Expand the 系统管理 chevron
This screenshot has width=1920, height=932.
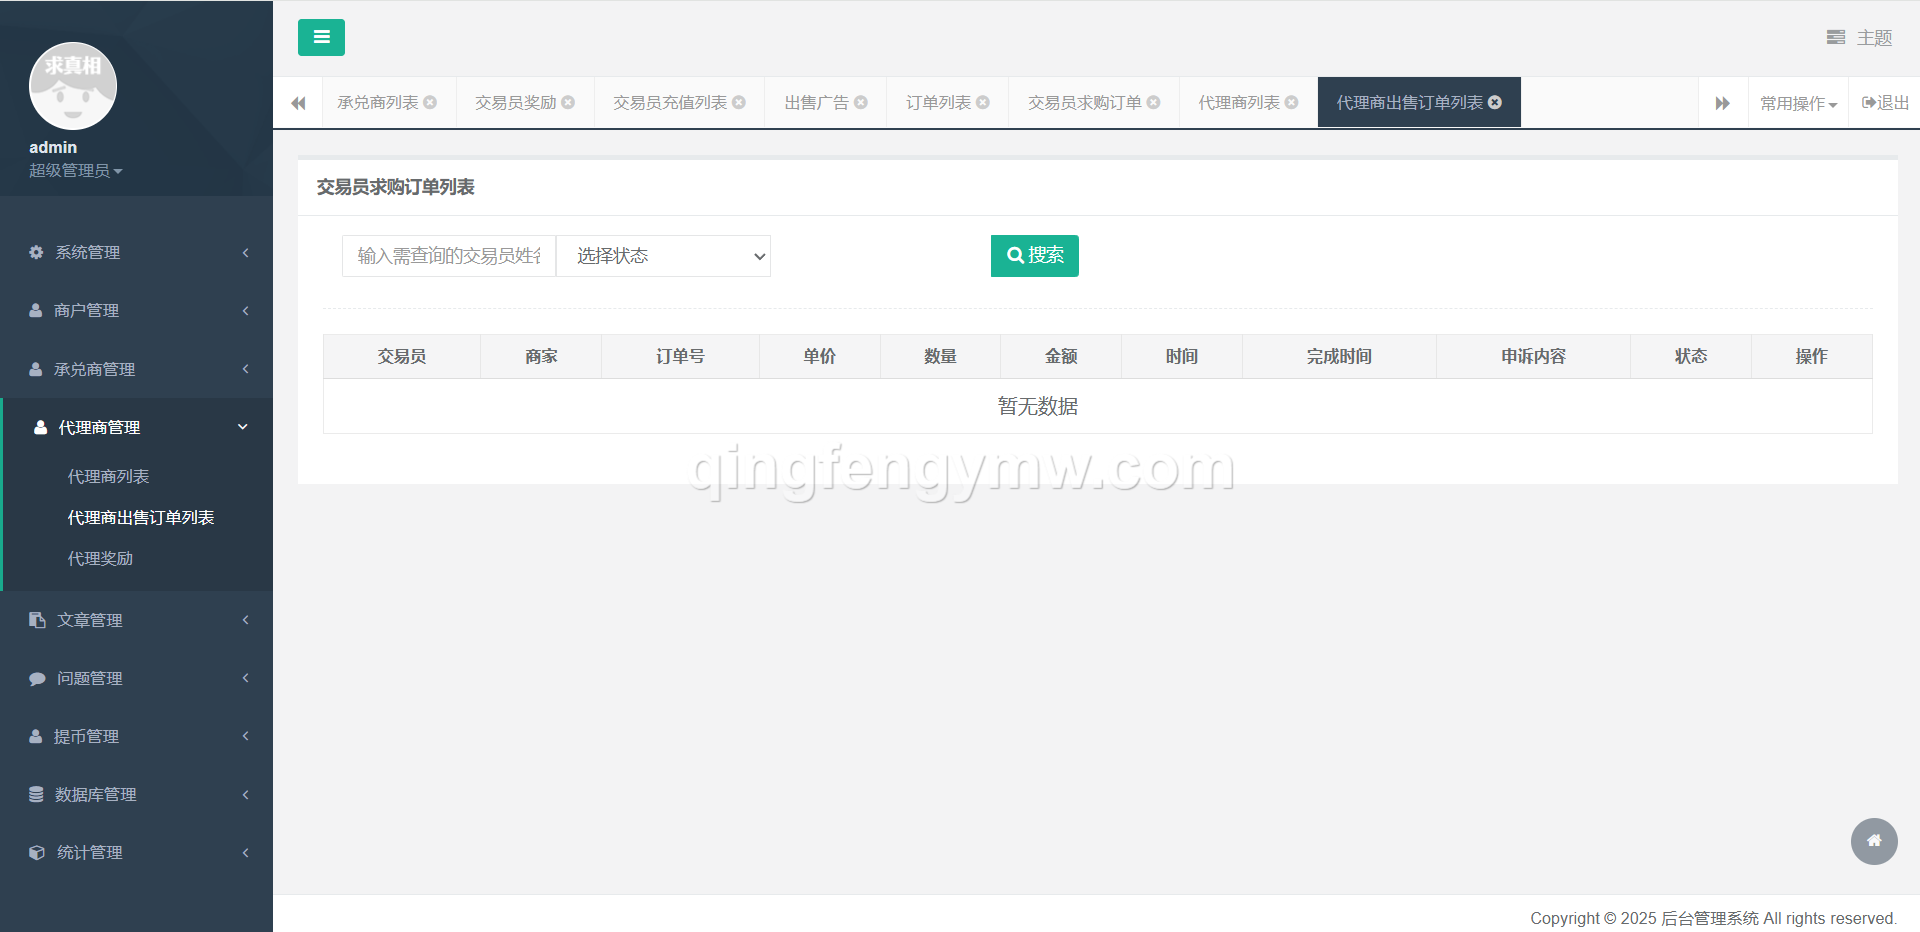pyautogui.click(x=245, y=252)
